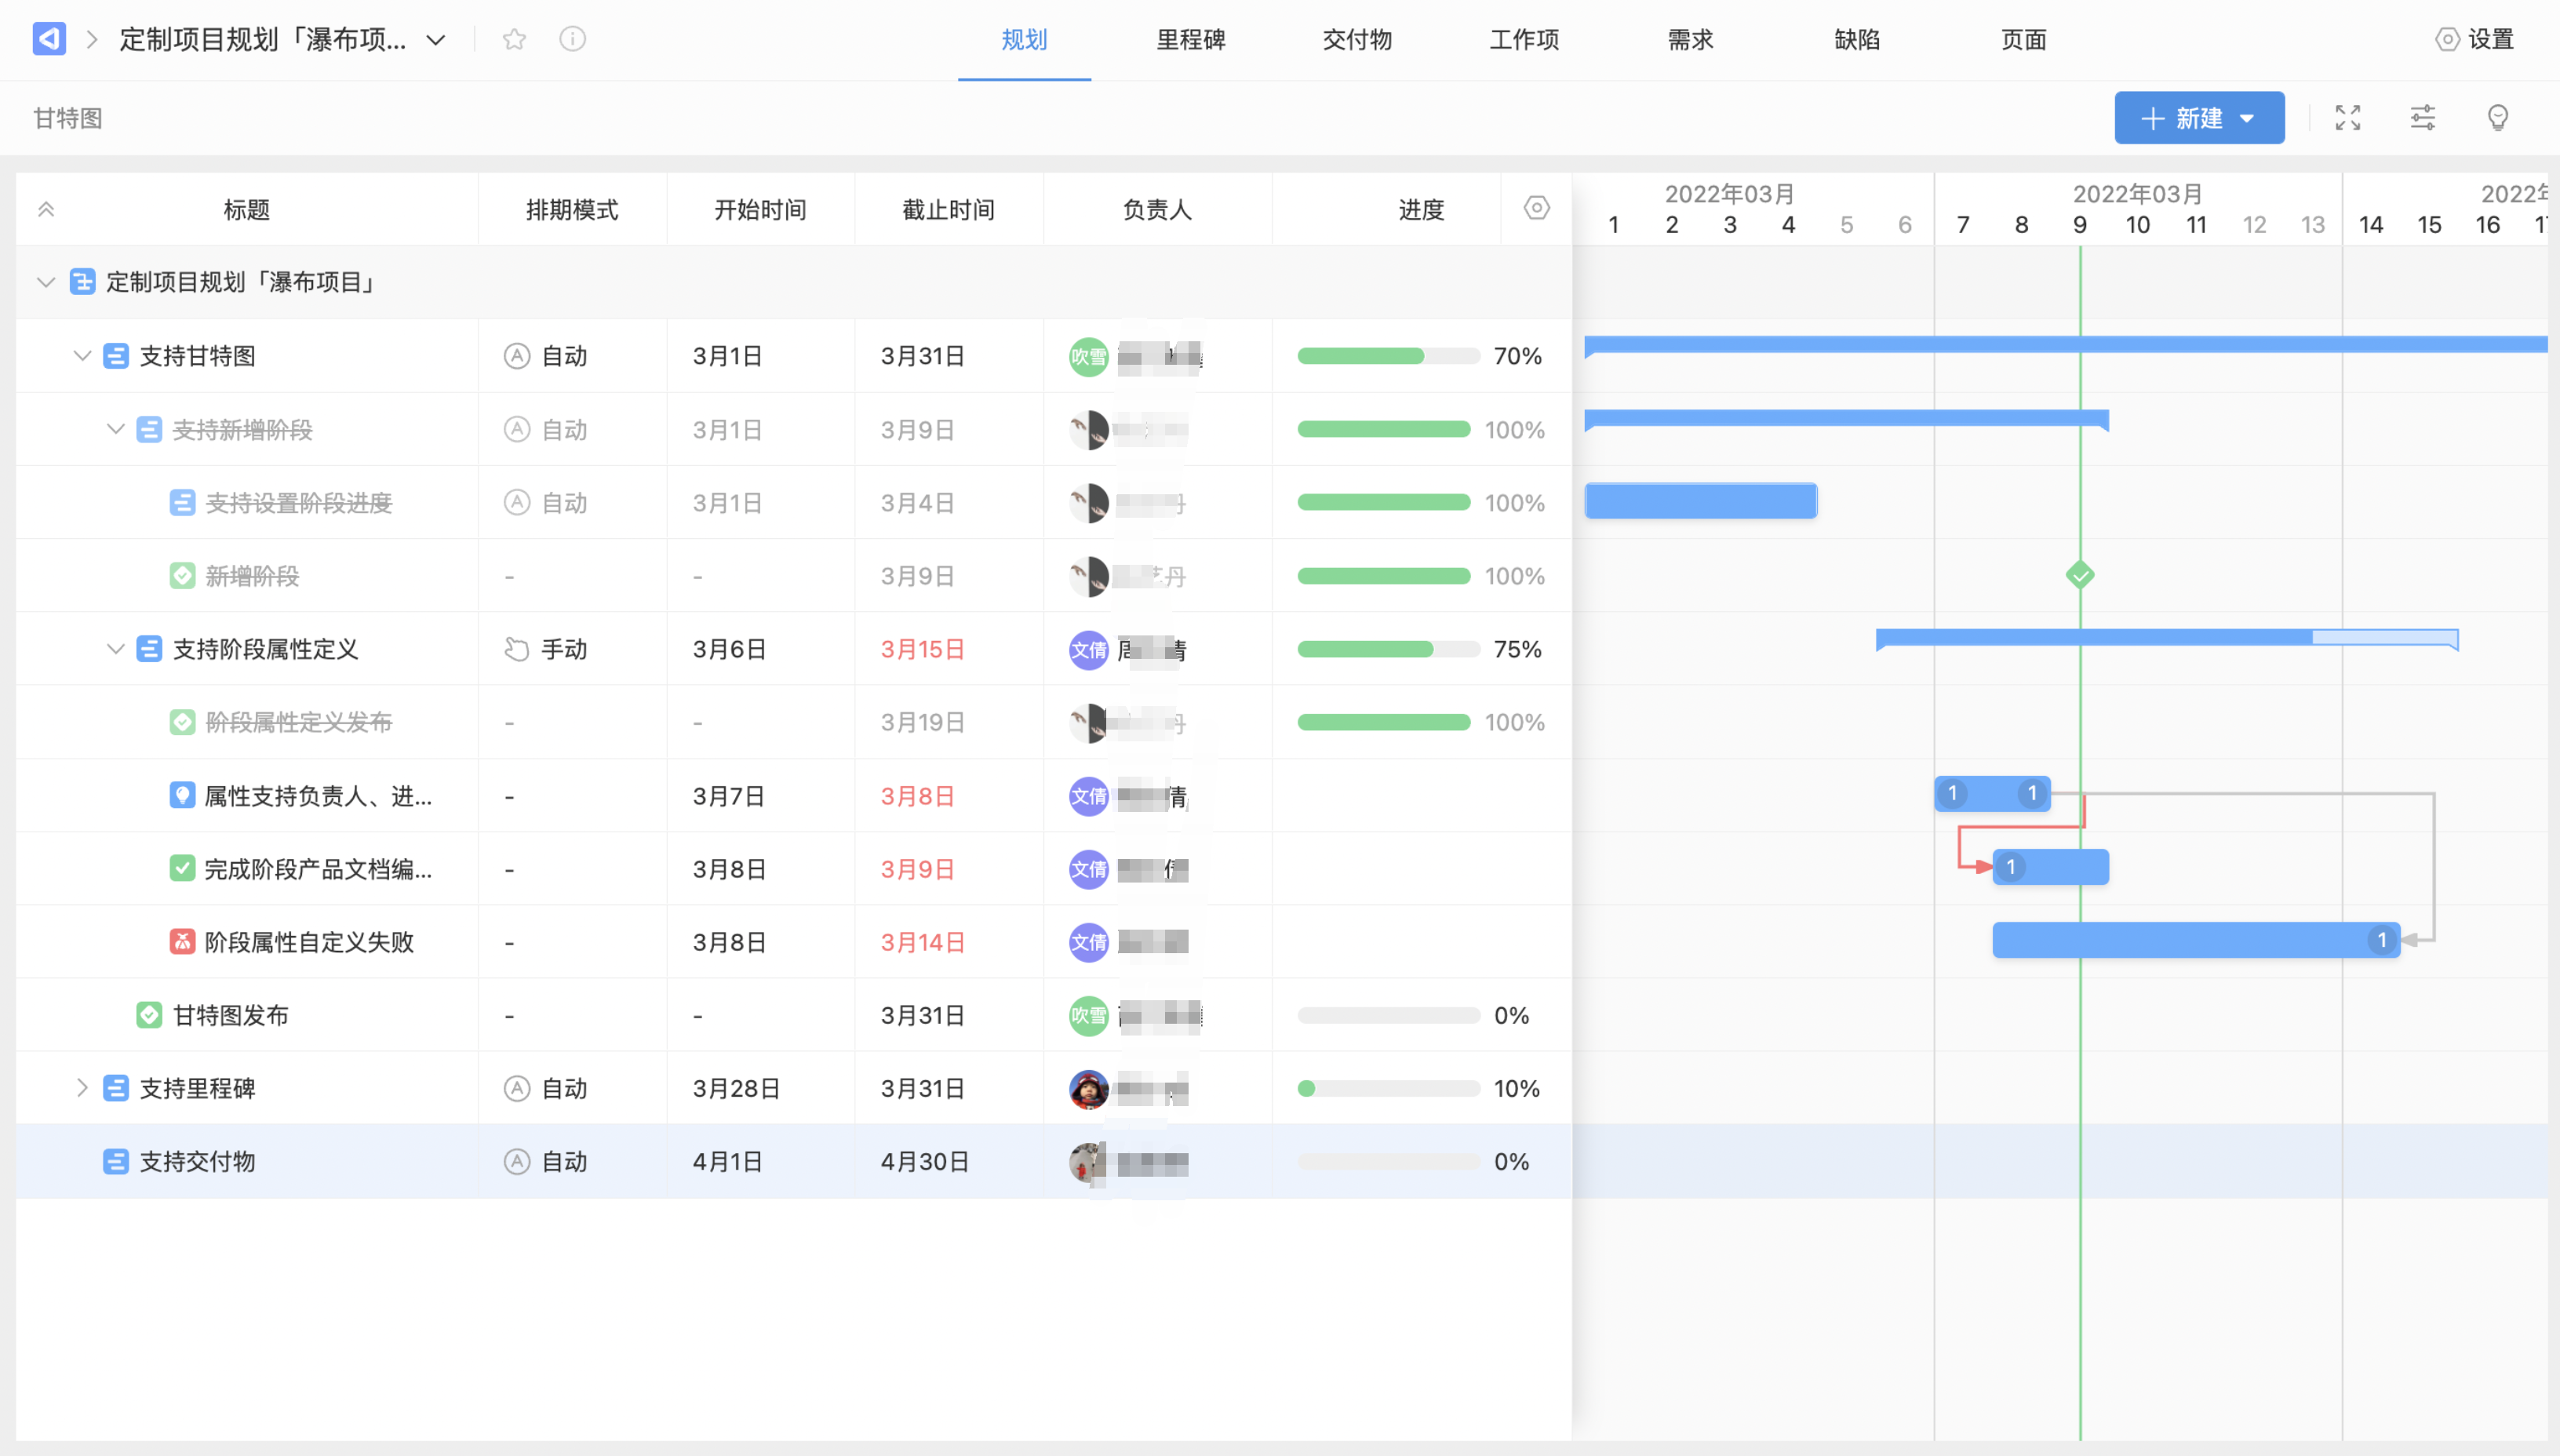Open the filter sliders settings icon
Viewport: 2560px width, 1456px height.
click(2423, 118)
